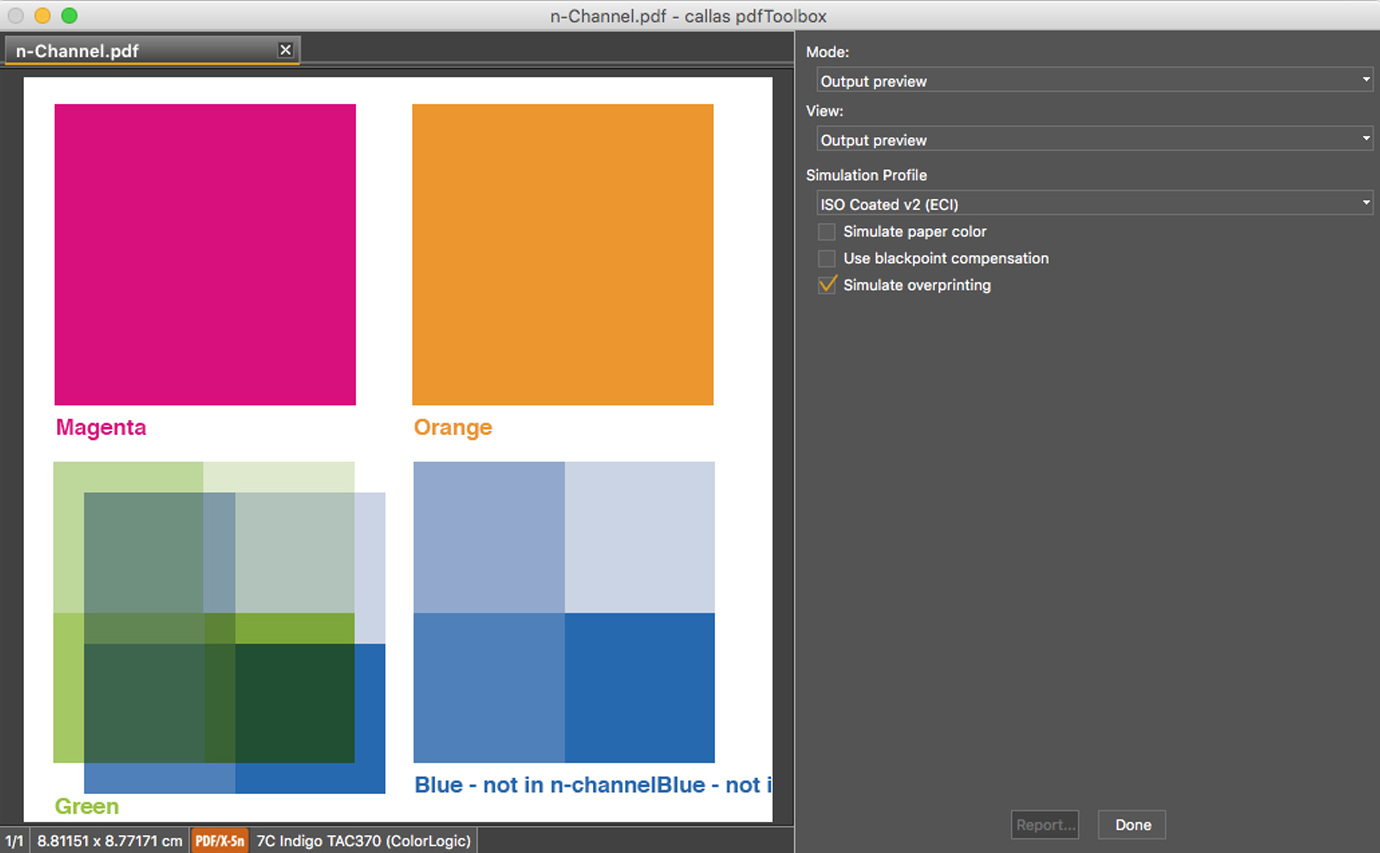Click the darkest blue square in Blue patch
The image size is (1380, 853).
tap(640, 688)
